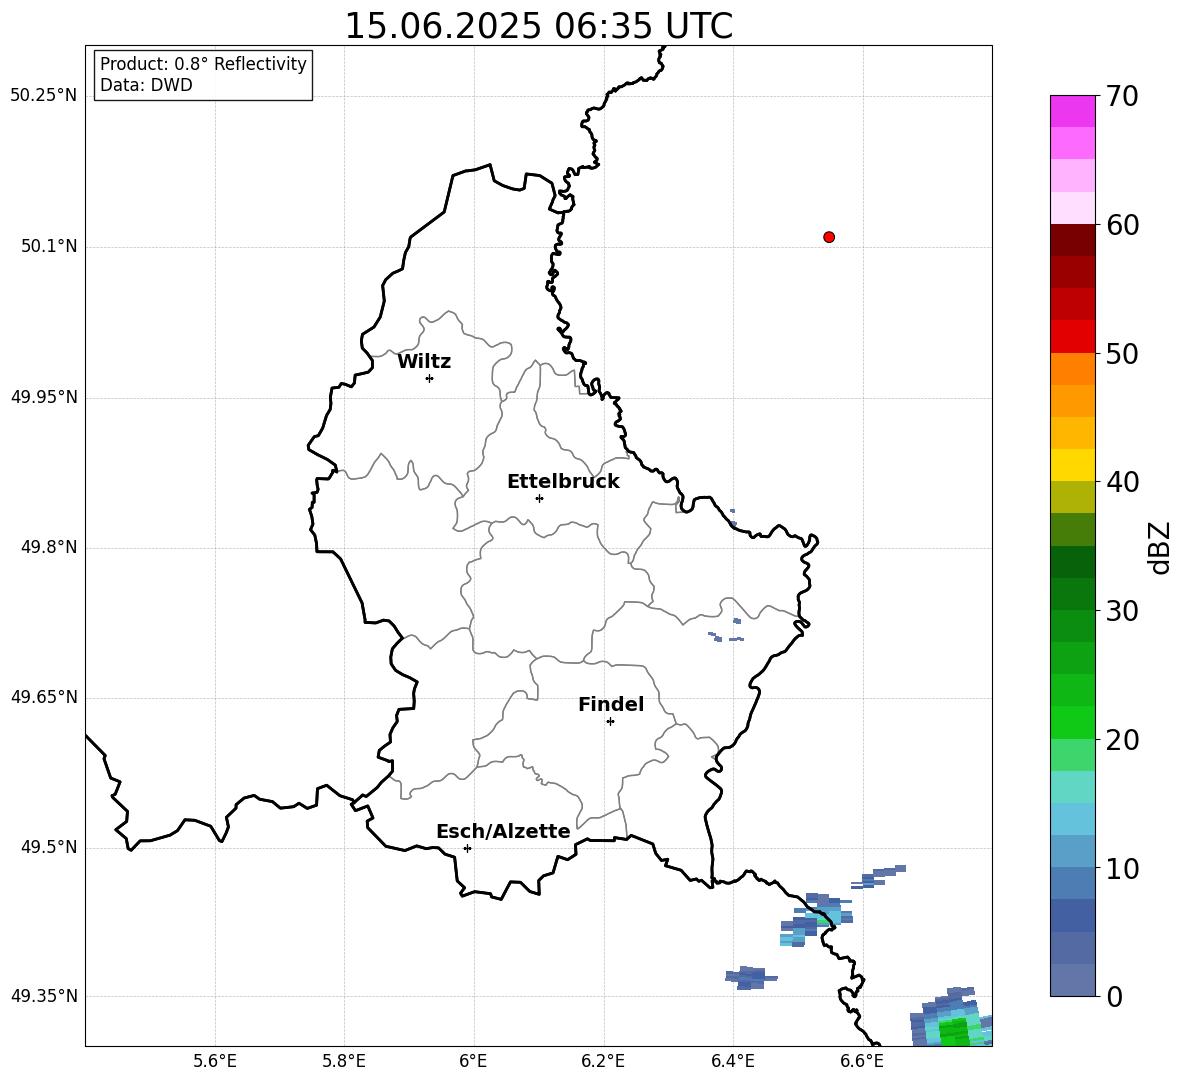The image size is (1184, 1081).
Task: Click the 'Product: 0.8° Reflectivity' text
Action: (203, 63)
